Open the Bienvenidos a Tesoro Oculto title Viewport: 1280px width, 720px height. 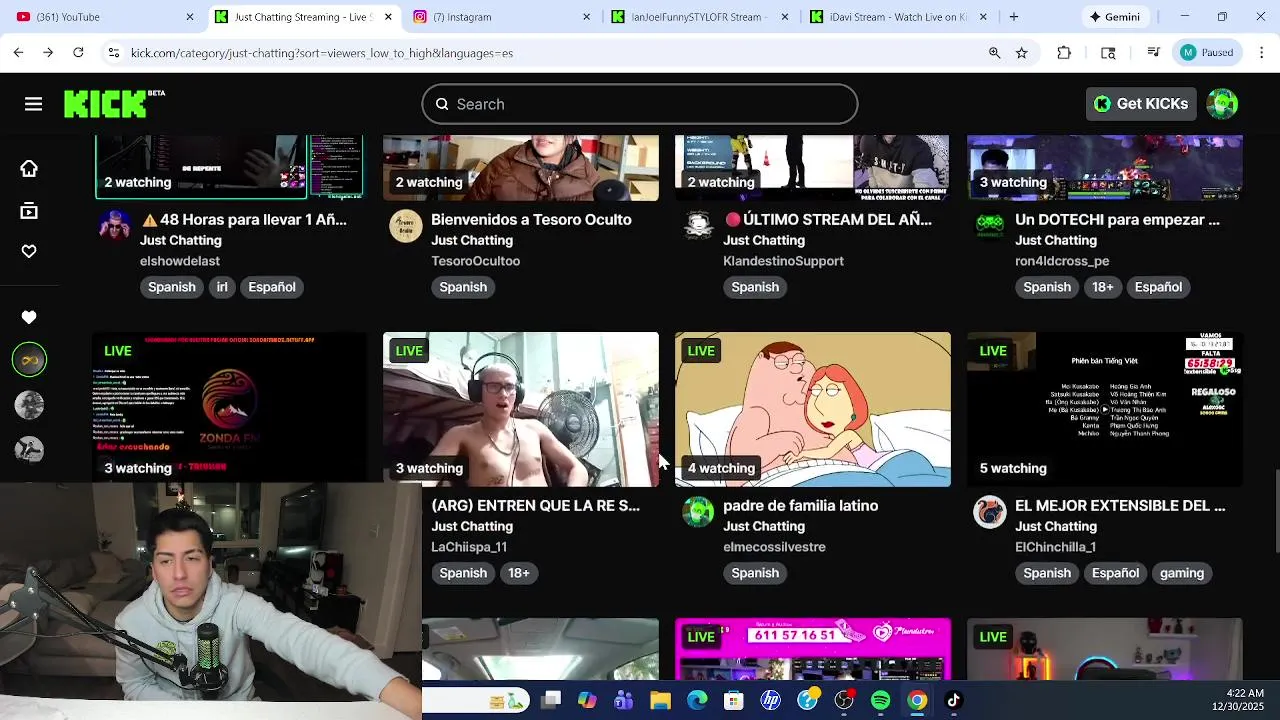point(531,220)
